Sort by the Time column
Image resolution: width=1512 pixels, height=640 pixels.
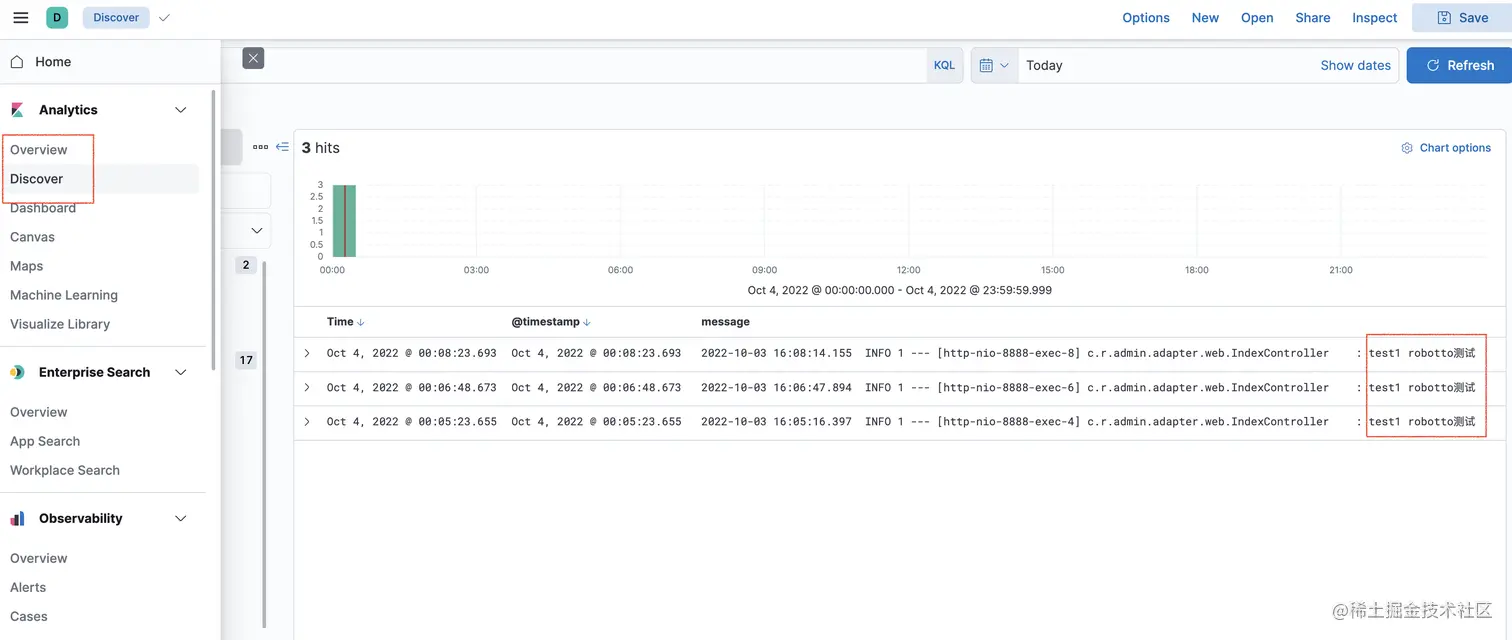click(x=345, y=322)
